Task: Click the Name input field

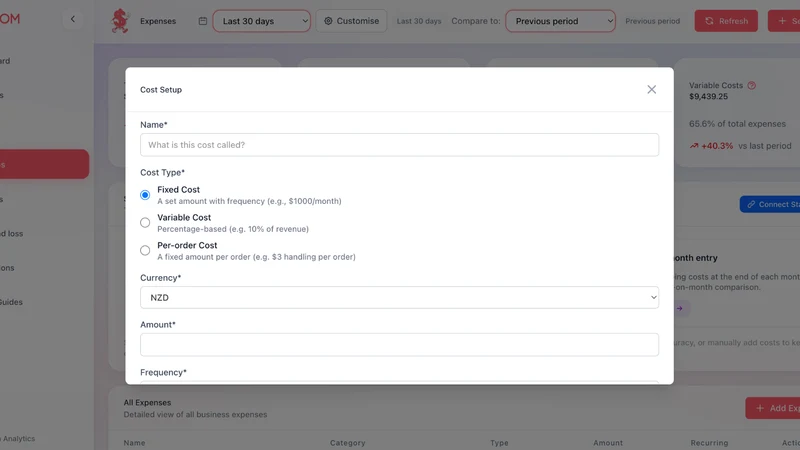Action: pos(399,145)
